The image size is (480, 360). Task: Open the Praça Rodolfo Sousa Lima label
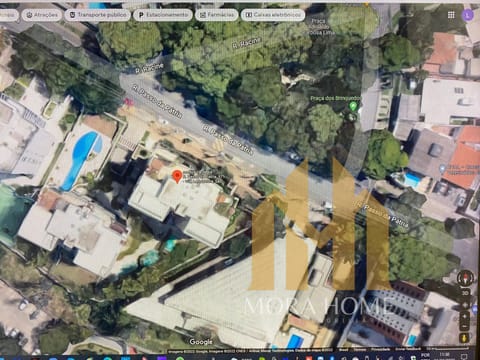[x=319, y=27]
